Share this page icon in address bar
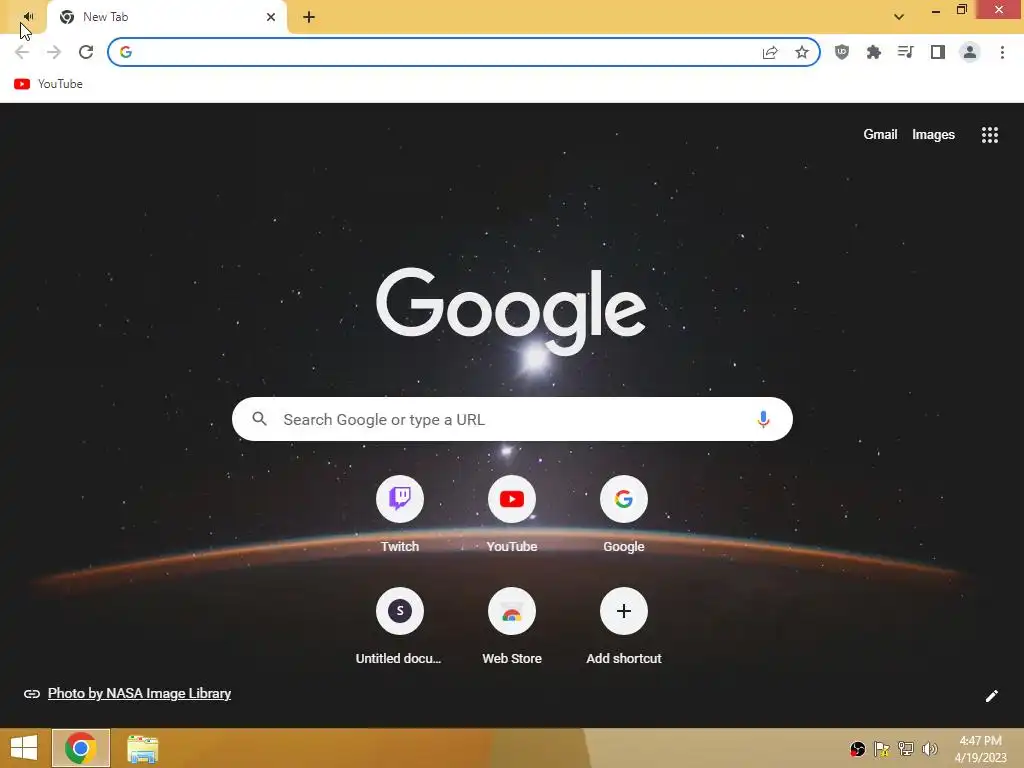The height and width of the screenshot is (768, 1024). point(770,52)
